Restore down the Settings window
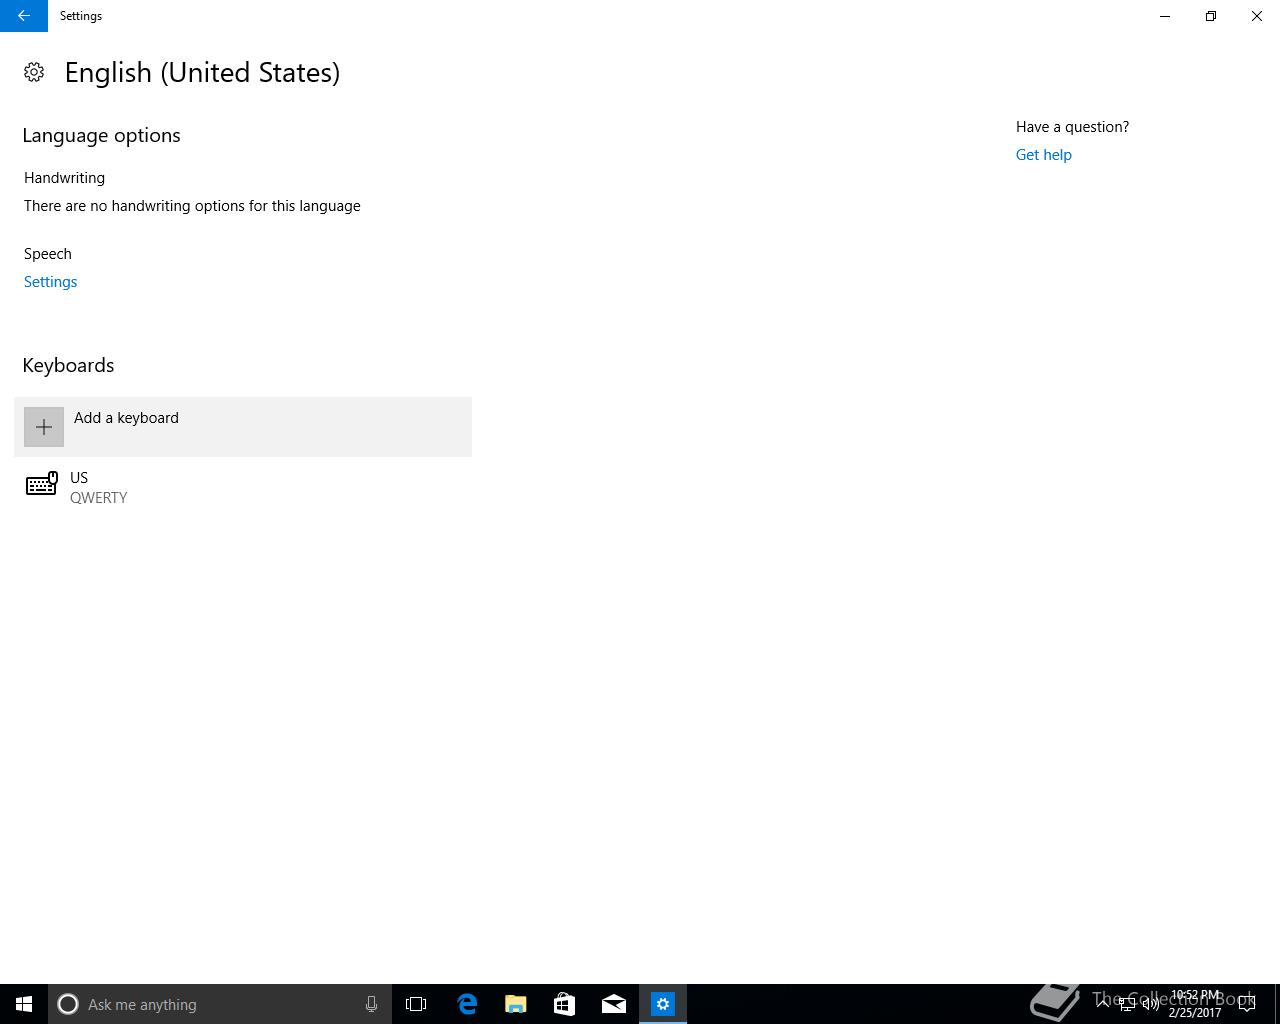This screenshot has width=1280, height=1024. point(1211,16)
